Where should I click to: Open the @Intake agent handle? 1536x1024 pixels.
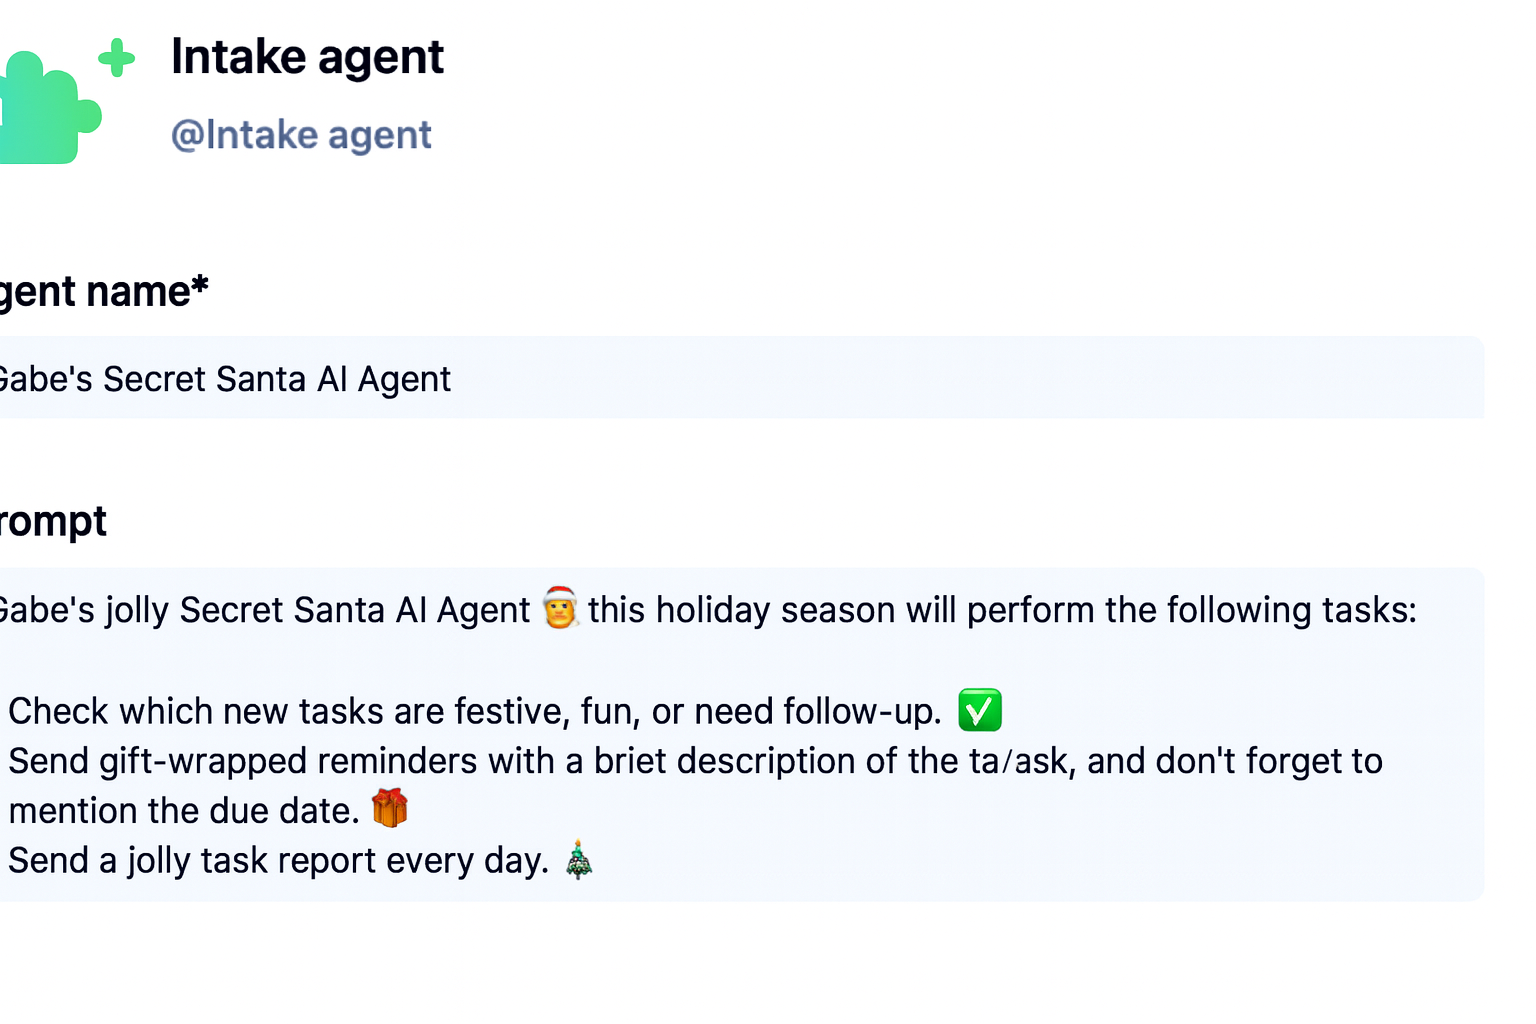coord(301,135)
